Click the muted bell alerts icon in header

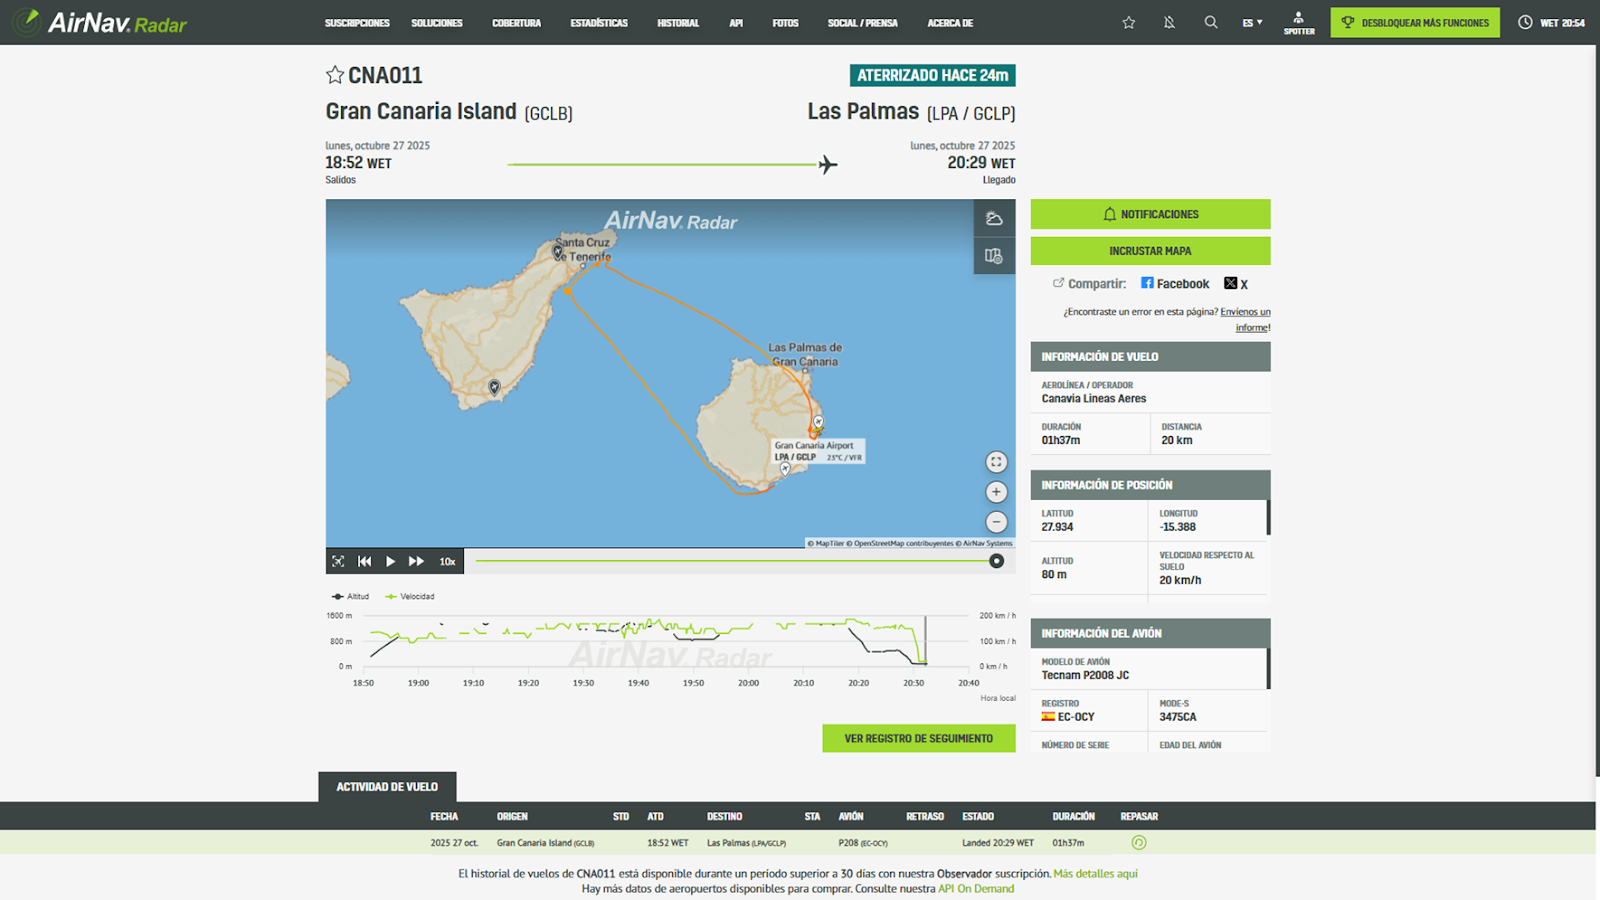(1169, 22)
